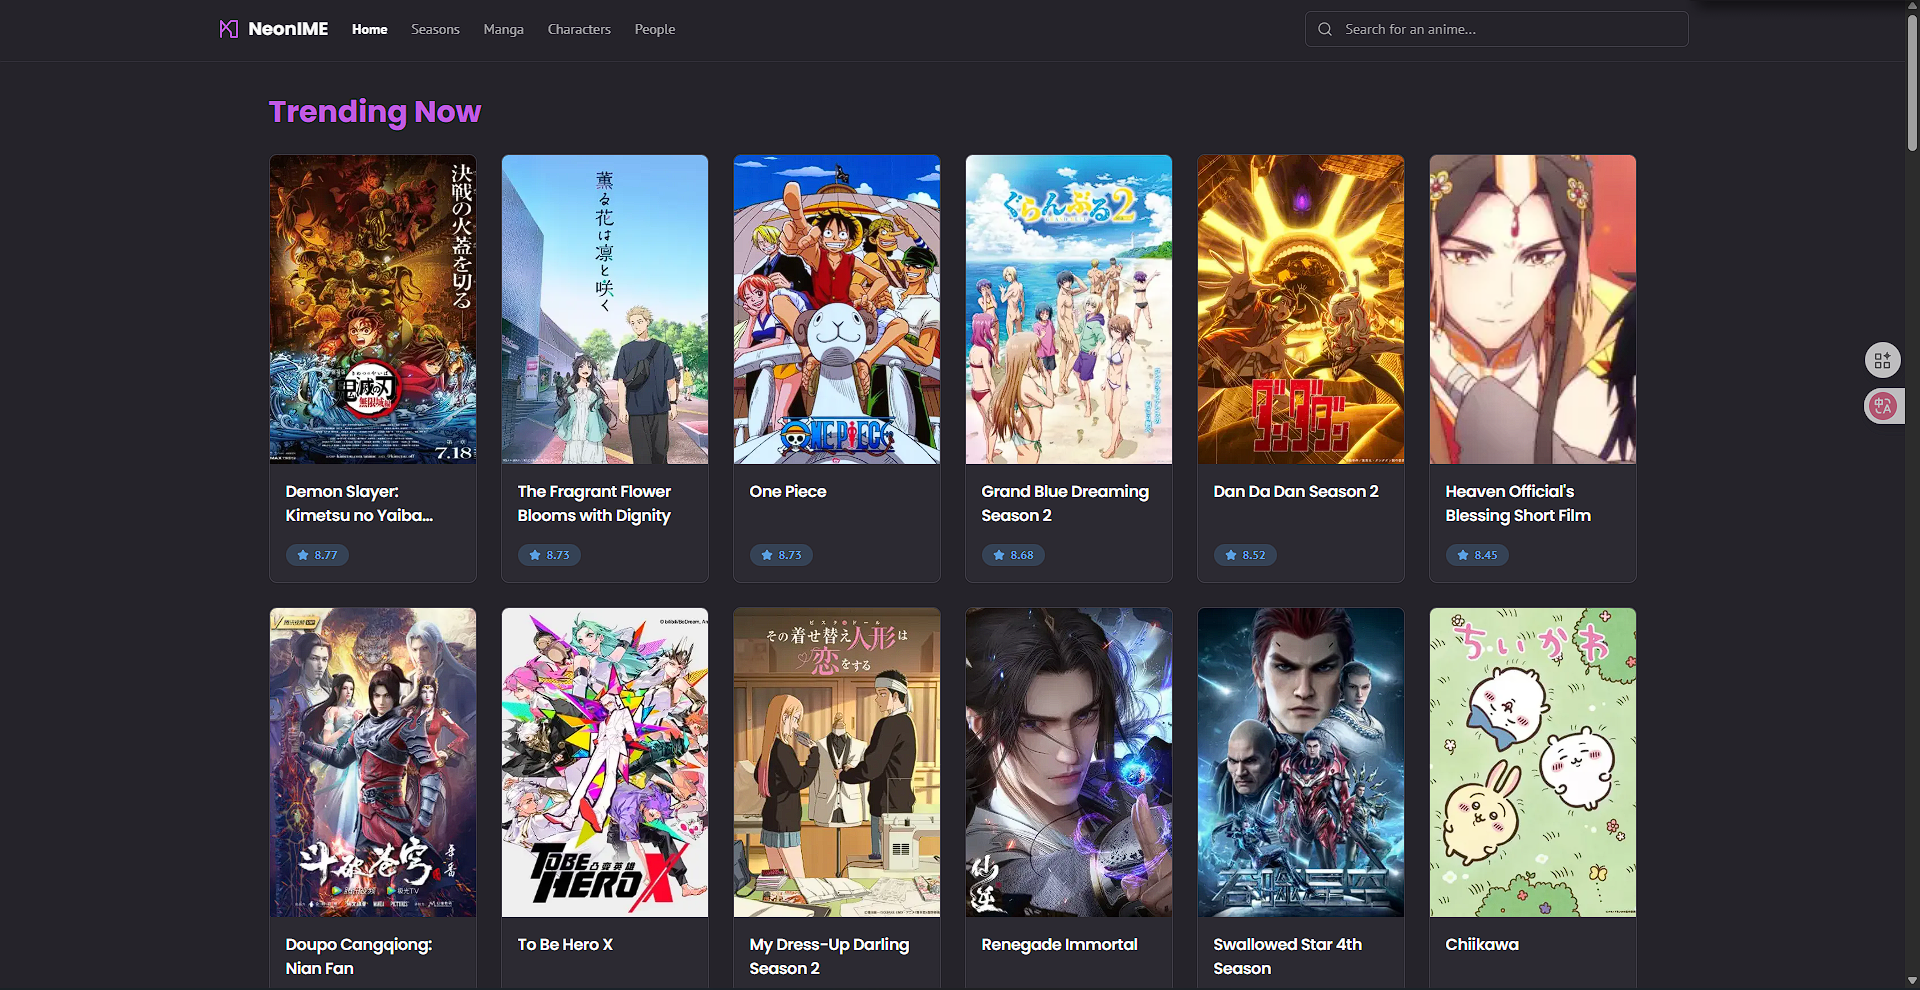Open Doupo Cangqiong: Nian Fan title

pyautogui.click(x=358, y=956)
